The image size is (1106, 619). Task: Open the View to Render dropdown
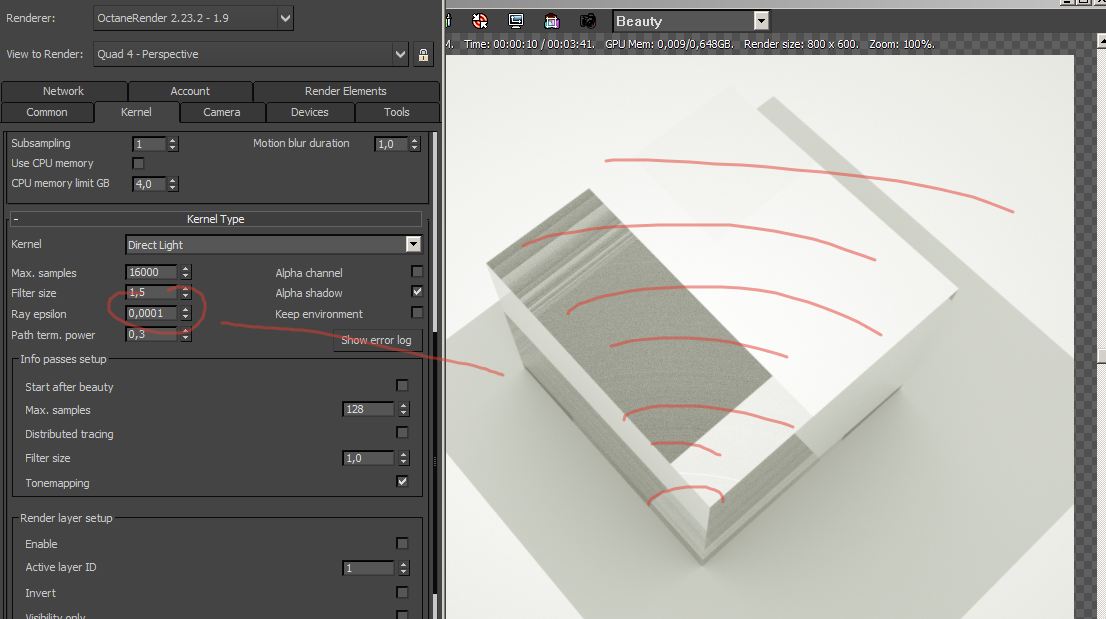400,54
